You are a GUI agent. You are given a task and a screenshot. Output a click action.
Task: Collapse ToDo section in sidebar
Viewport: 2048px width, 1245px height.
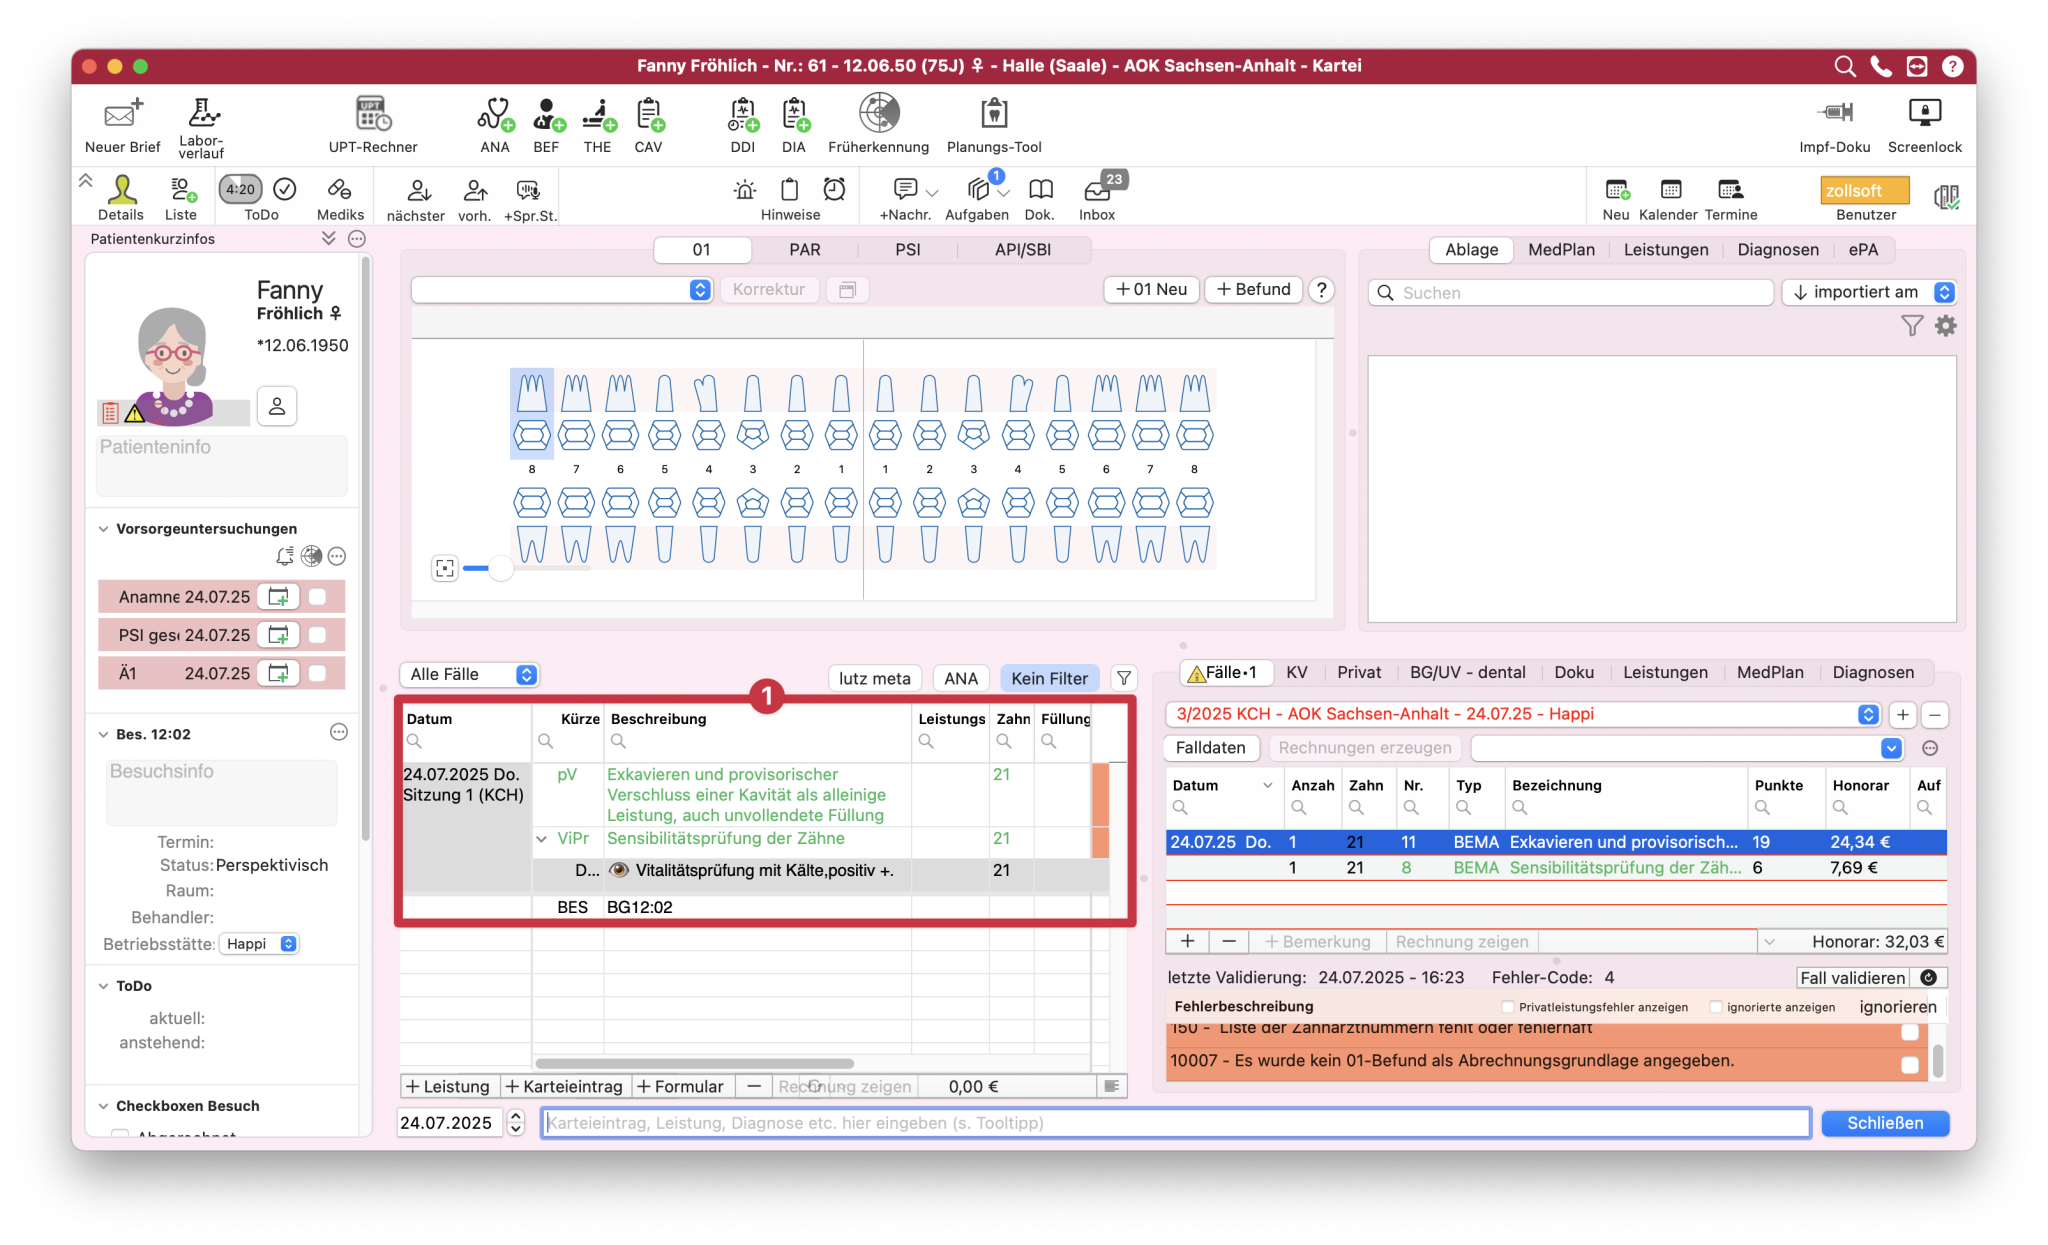pyautogui.click(x=103, y=986)
